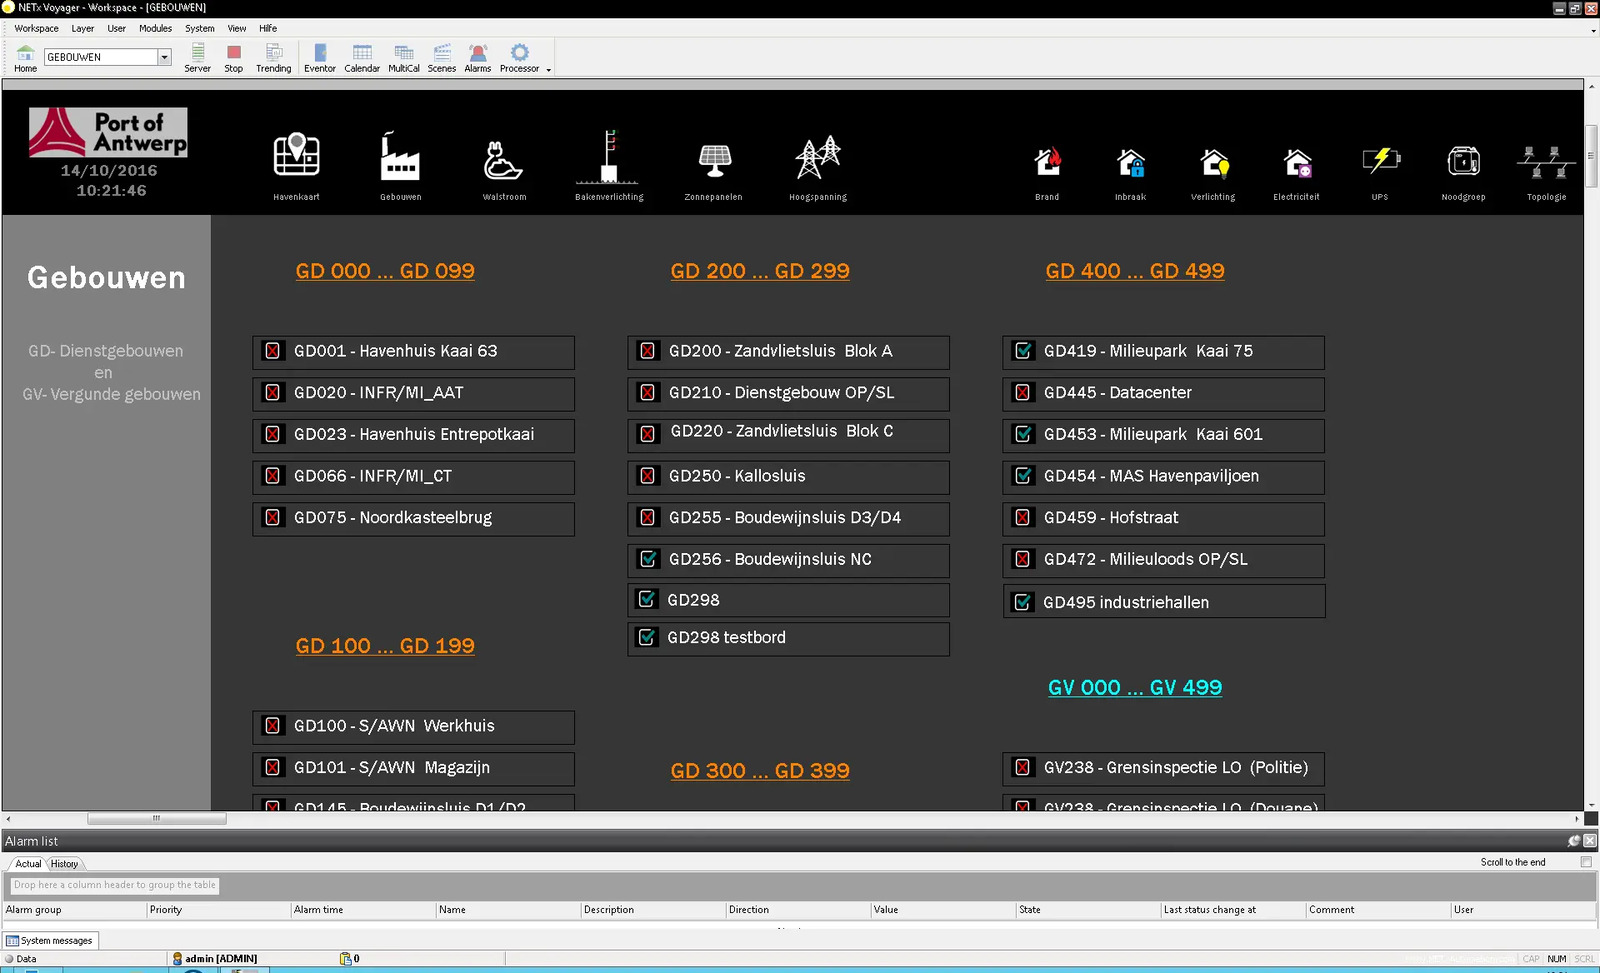Open the Hoogspanning high voltage icon
This screenshot has height=973, width=1600.
(817, 158)
